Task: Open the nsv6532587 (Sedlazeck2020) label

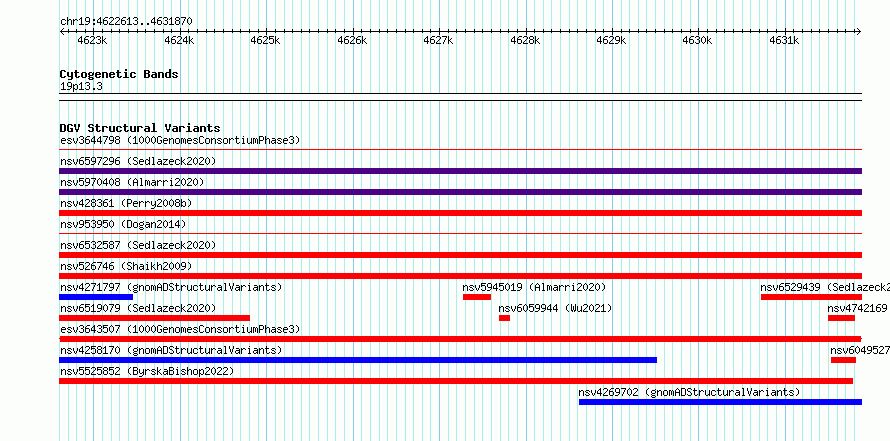Action: pyautogui.click(x=138, y=245)
